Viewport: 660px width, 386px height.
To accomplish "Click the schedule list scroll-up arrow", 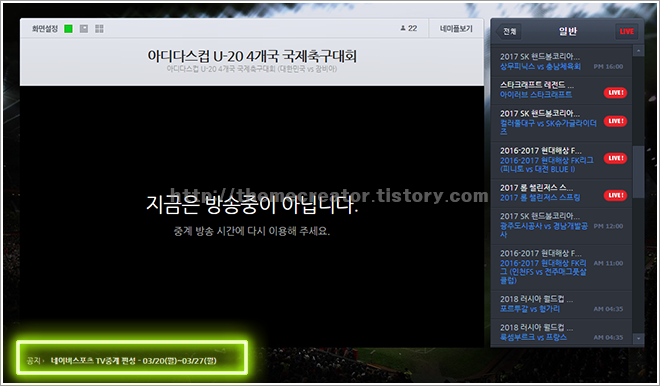I will (638, 51).
